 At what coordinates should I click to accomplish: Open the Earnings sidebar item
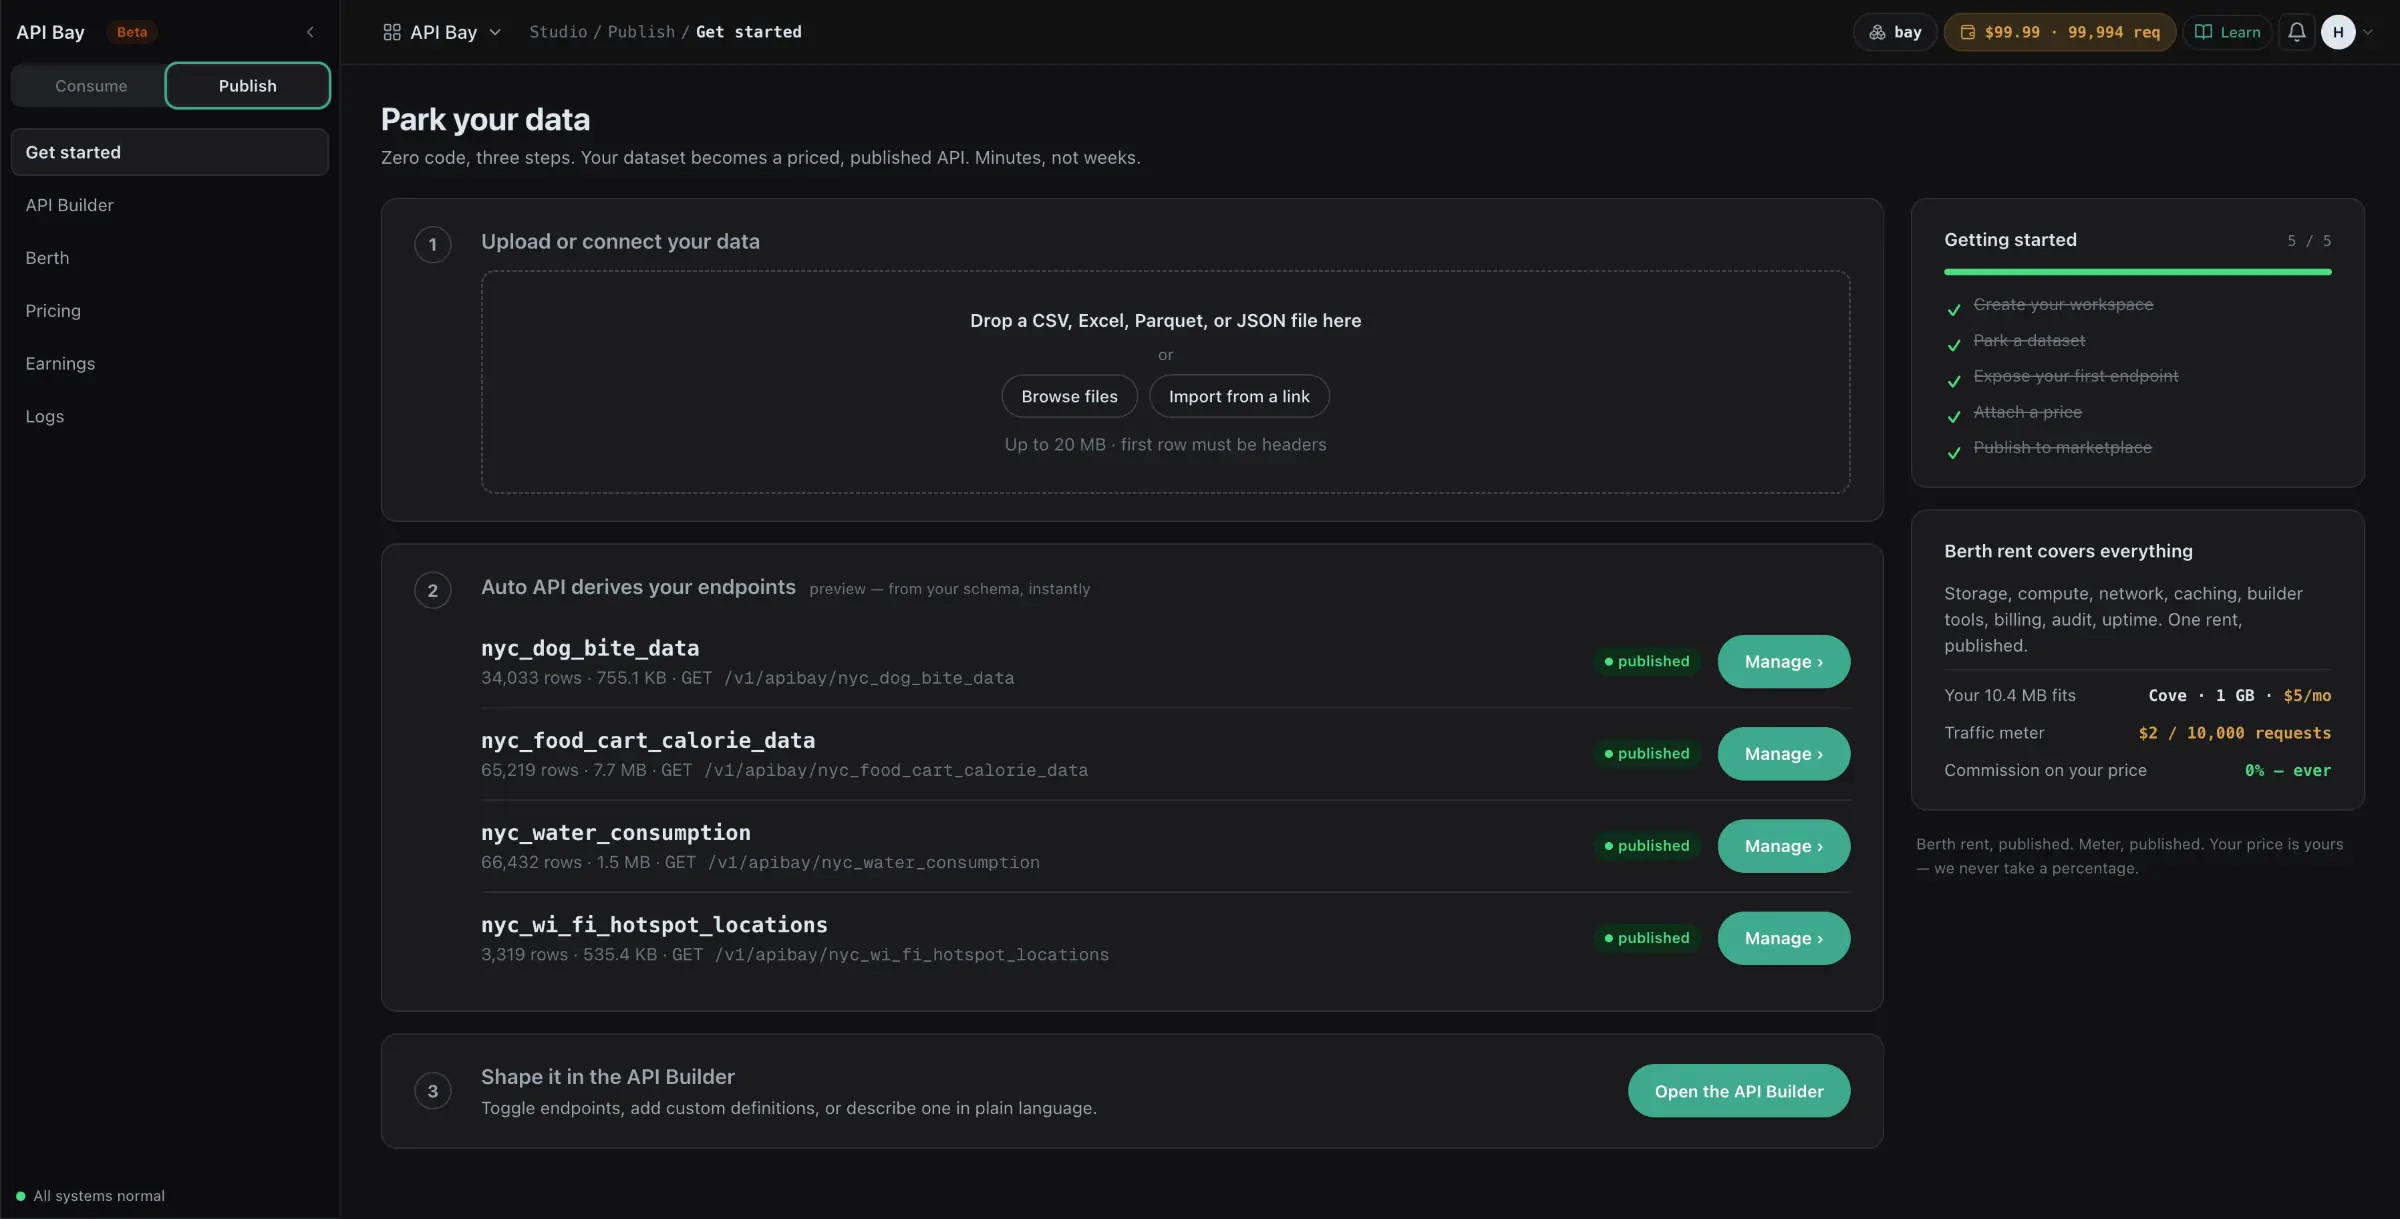point(170,364)
